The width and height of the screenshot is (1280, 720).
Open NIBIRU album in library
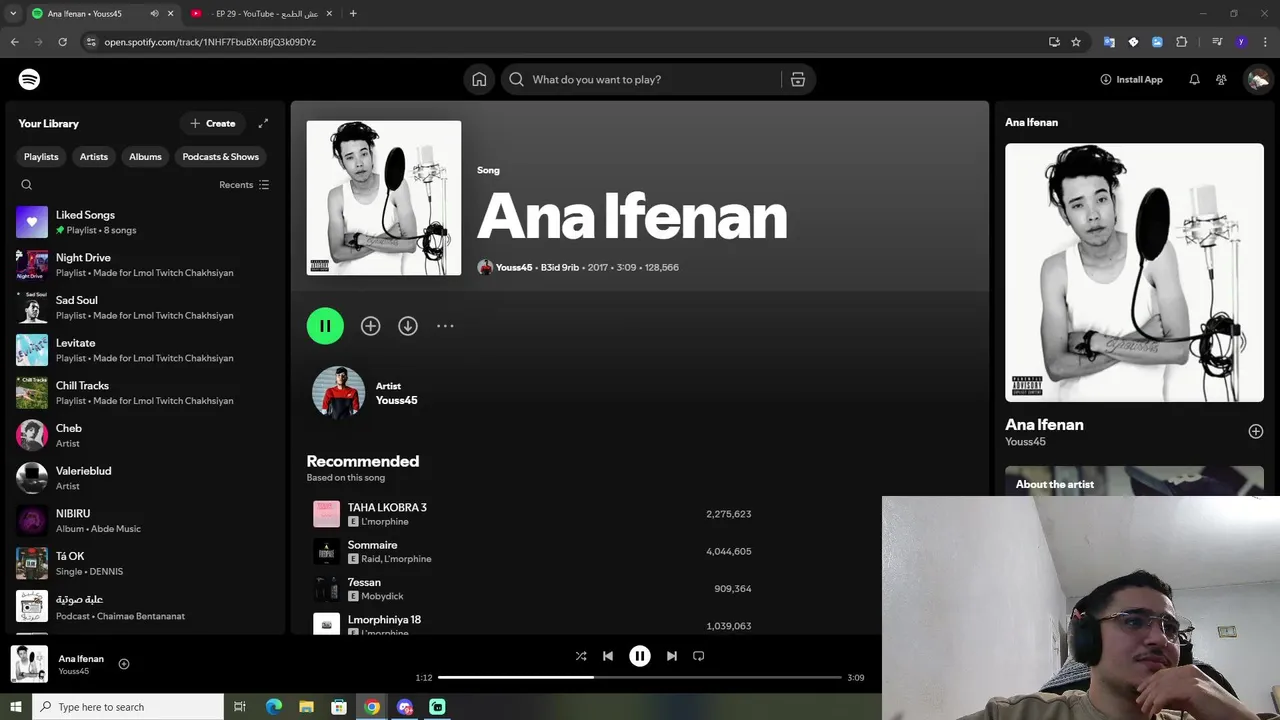click(144, 521)
